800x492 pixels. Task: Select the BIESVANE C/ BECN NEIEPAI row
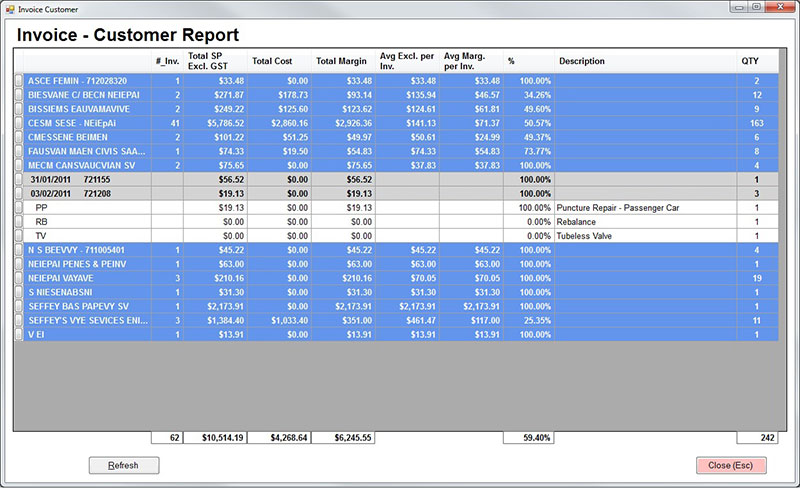pyautogui.click(x=396, y=95)
